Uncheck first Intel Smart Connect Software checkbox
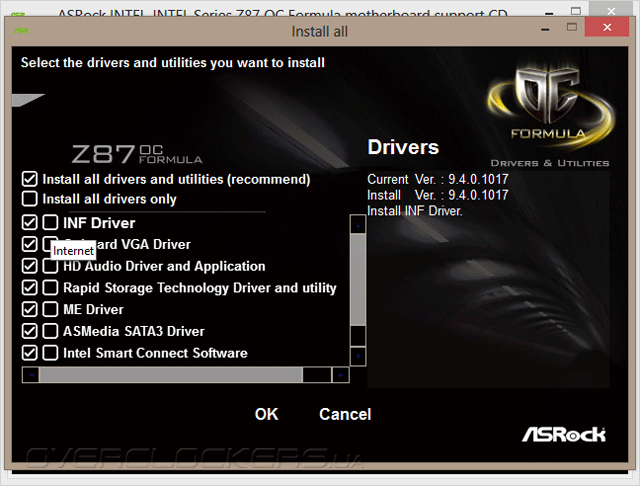The width and height of the screenshot is (640, 486). pos(29,353)
